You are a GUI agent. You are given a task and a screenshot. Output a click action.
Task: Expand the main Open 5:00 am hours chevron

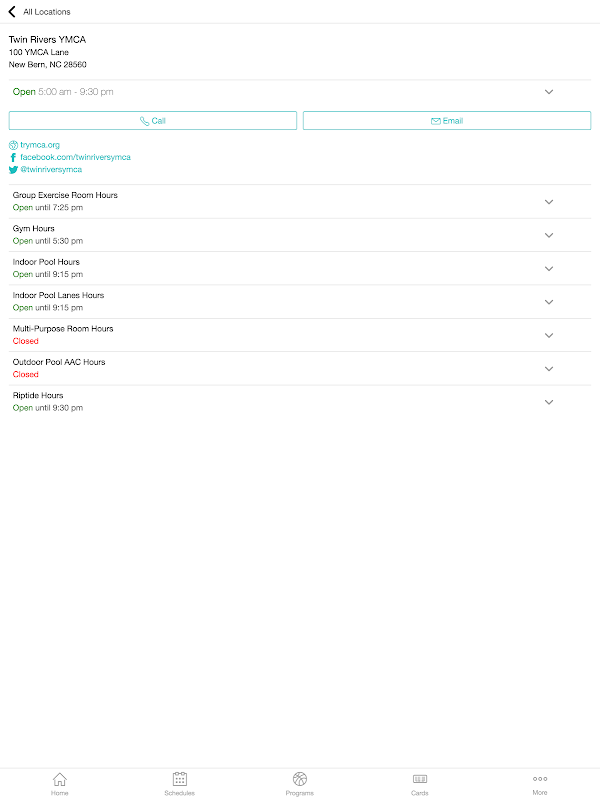click(x=549, y=92)
